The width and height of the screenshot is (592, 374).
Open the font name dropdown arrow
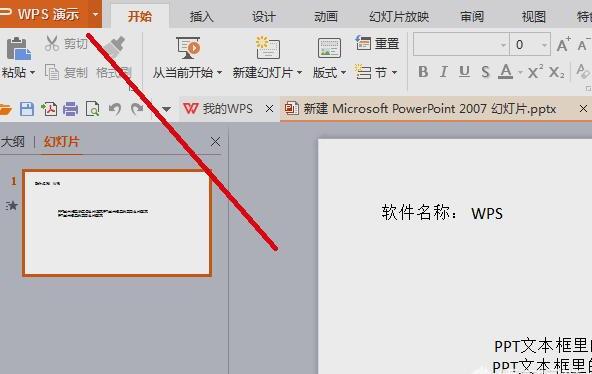point(503,45)
